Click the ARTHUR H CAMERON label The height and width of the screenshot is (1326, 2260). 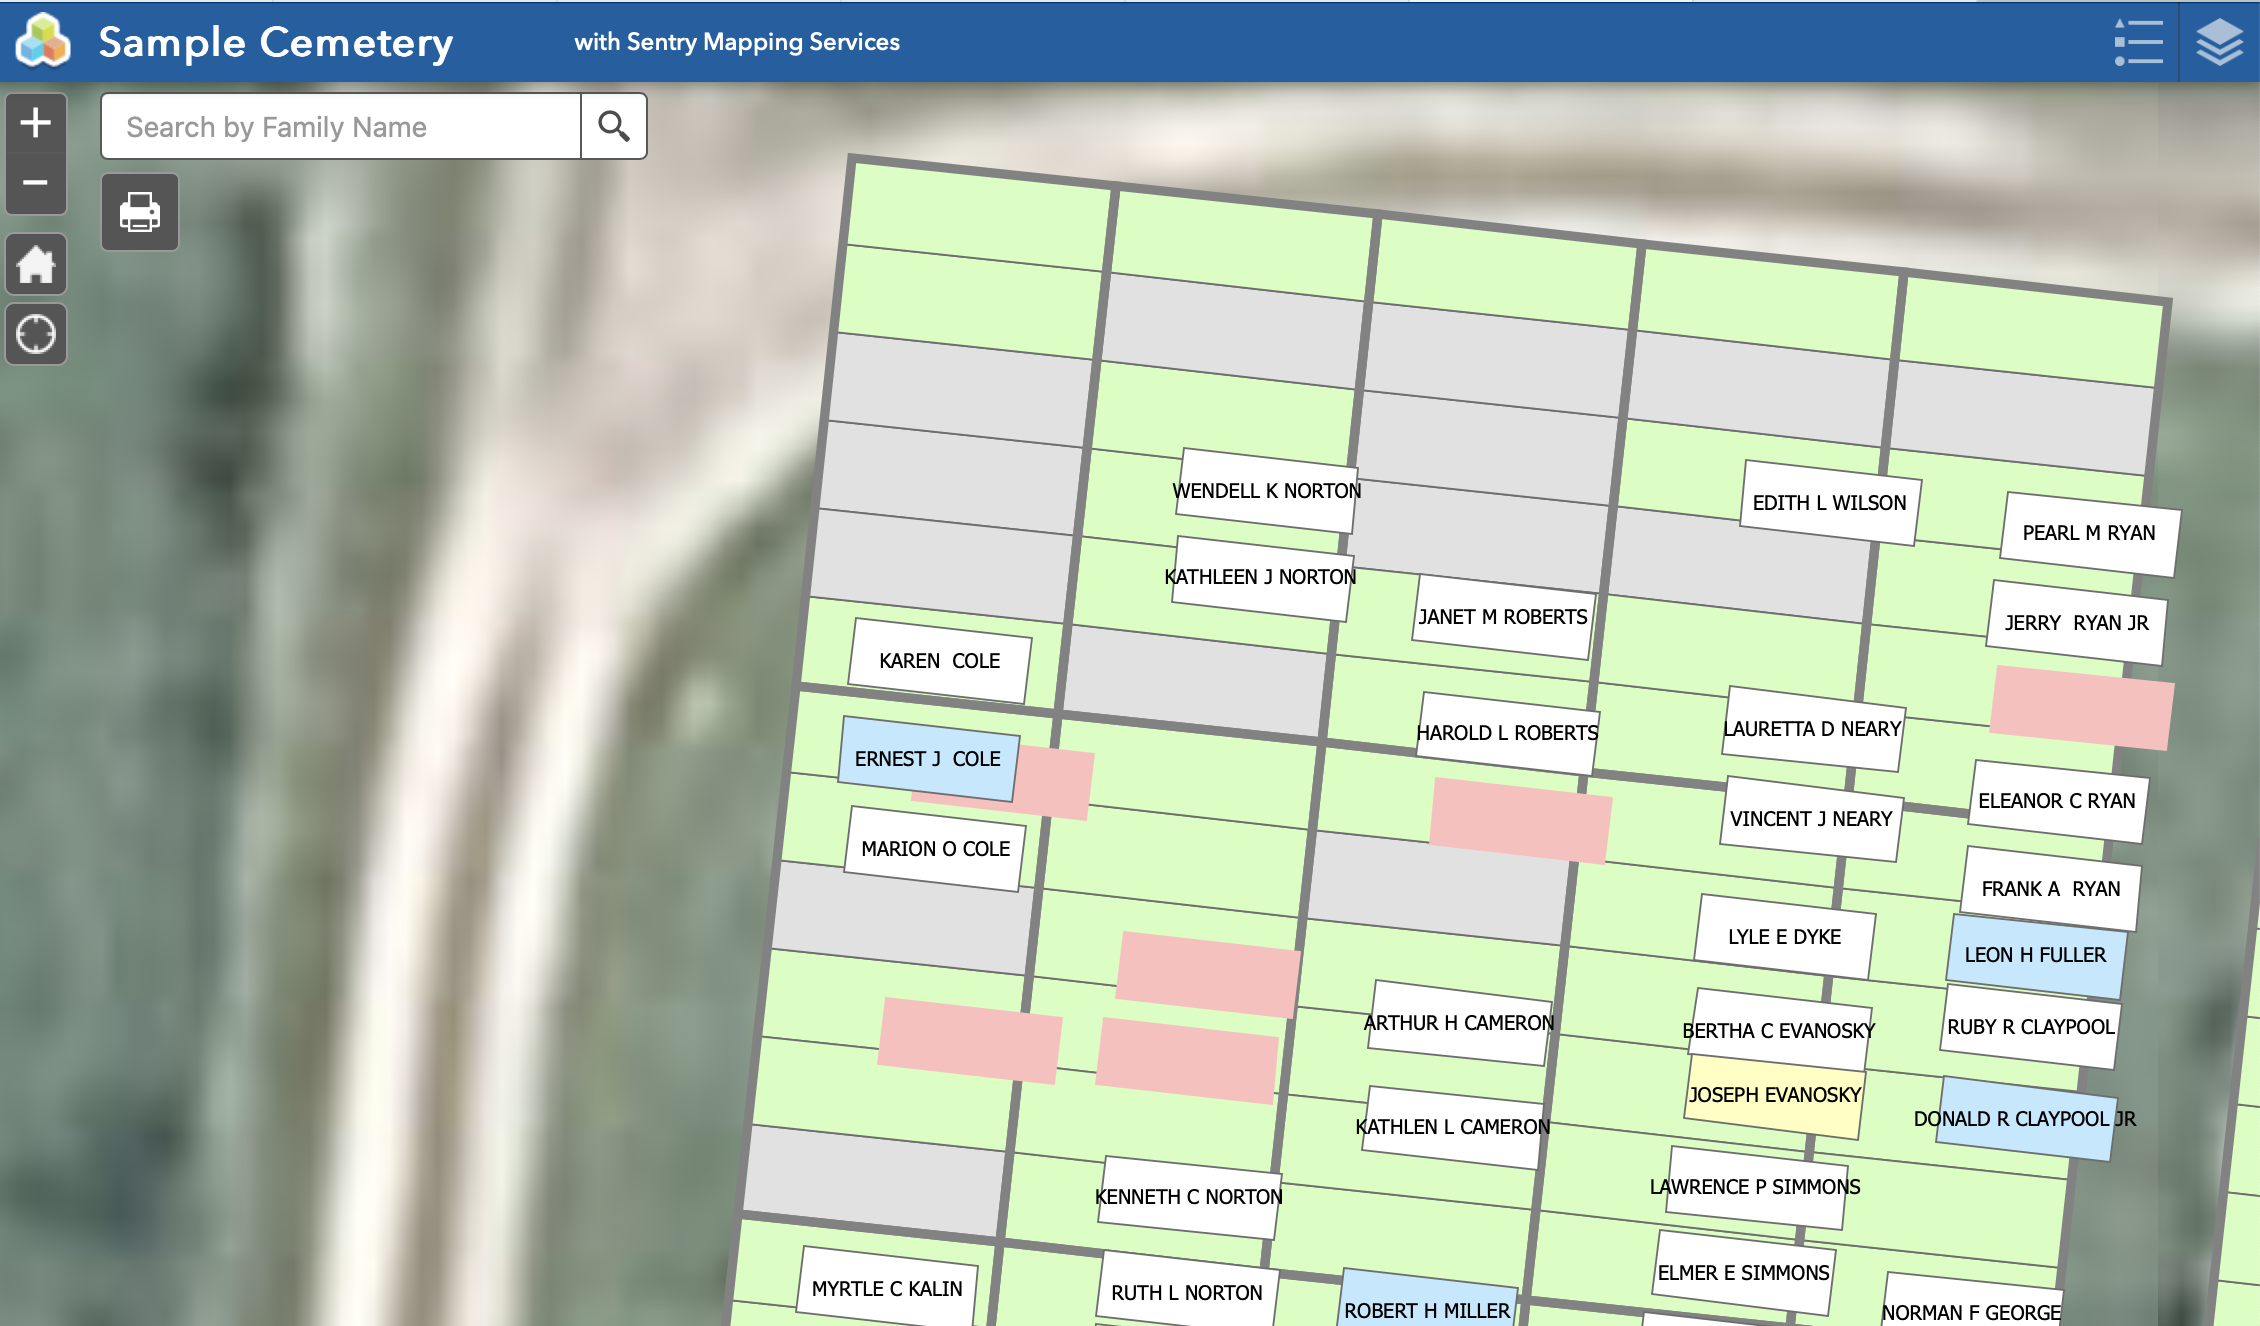click(x=1458, y=1023)
